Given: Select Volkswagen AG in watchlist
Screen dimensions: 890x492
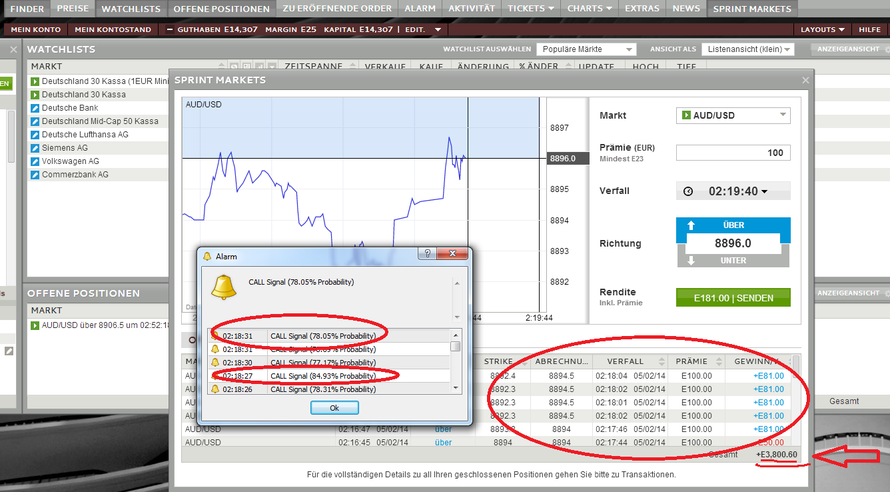Looking at the screenshot, I should (x=70, y=161).
